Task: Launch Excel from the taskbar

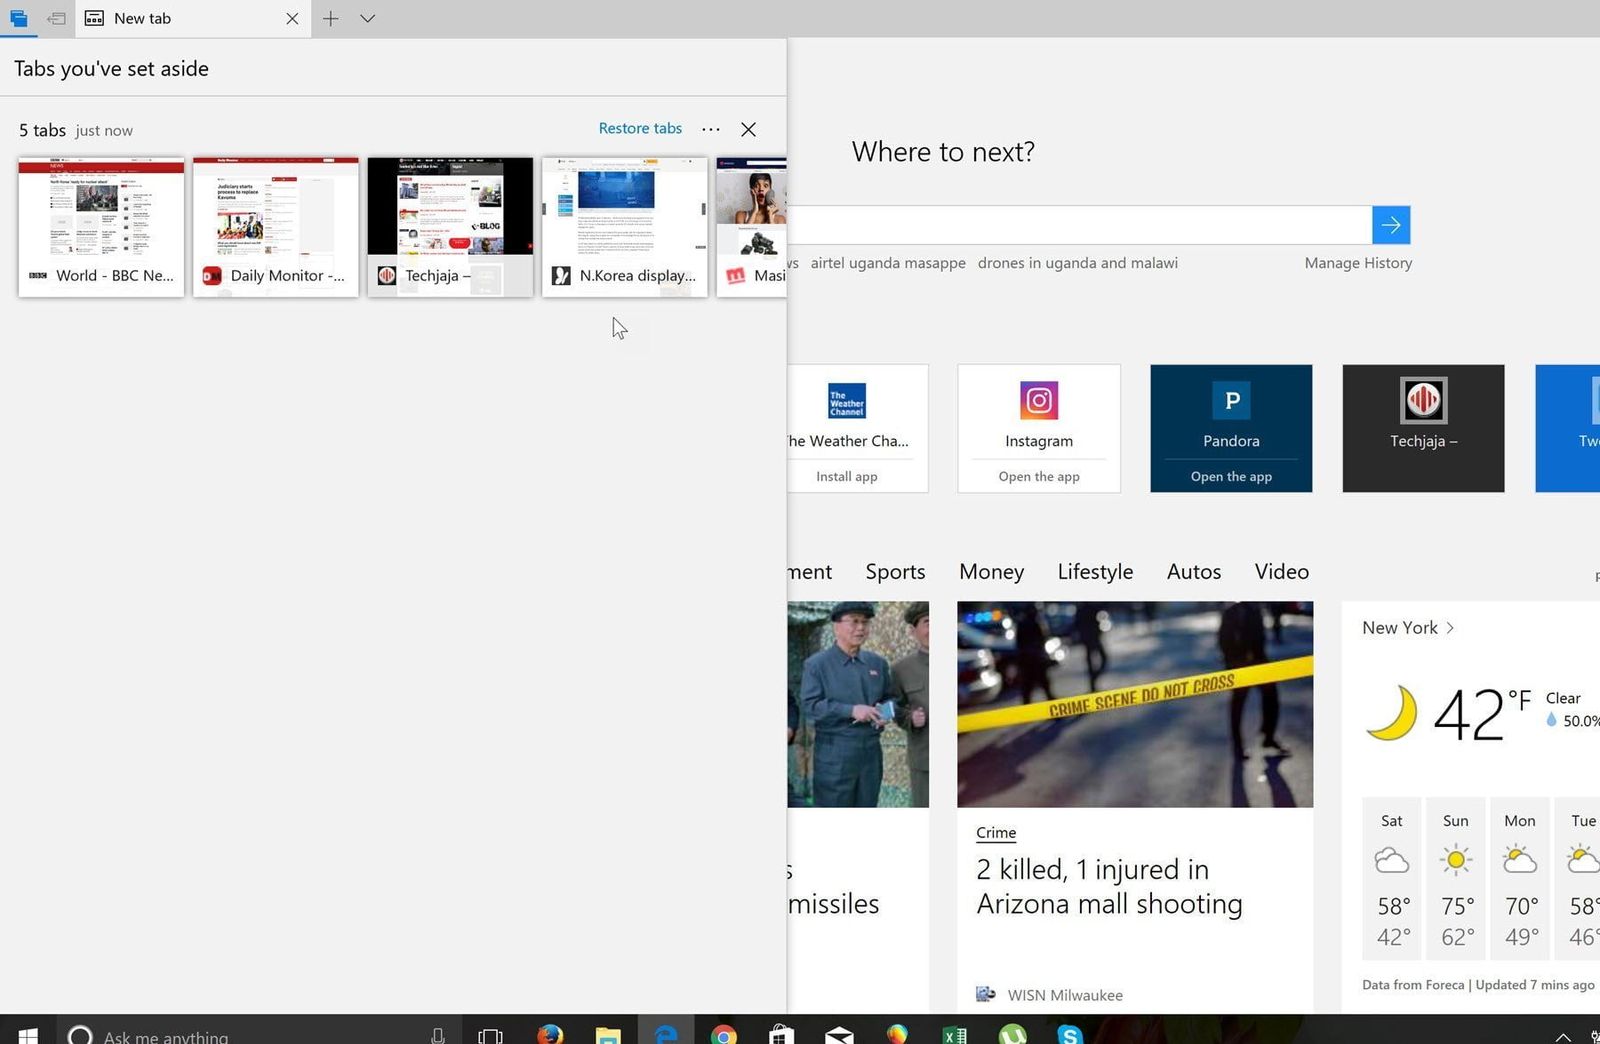Action: click(955, 1035)
